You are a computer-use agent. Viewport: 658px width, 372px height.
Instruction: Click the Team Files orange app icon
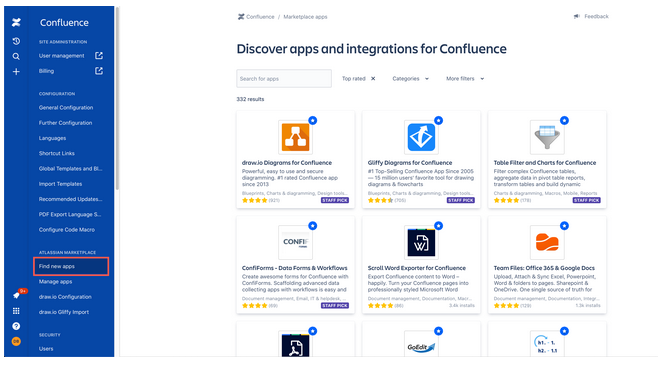tap(547, 242)
